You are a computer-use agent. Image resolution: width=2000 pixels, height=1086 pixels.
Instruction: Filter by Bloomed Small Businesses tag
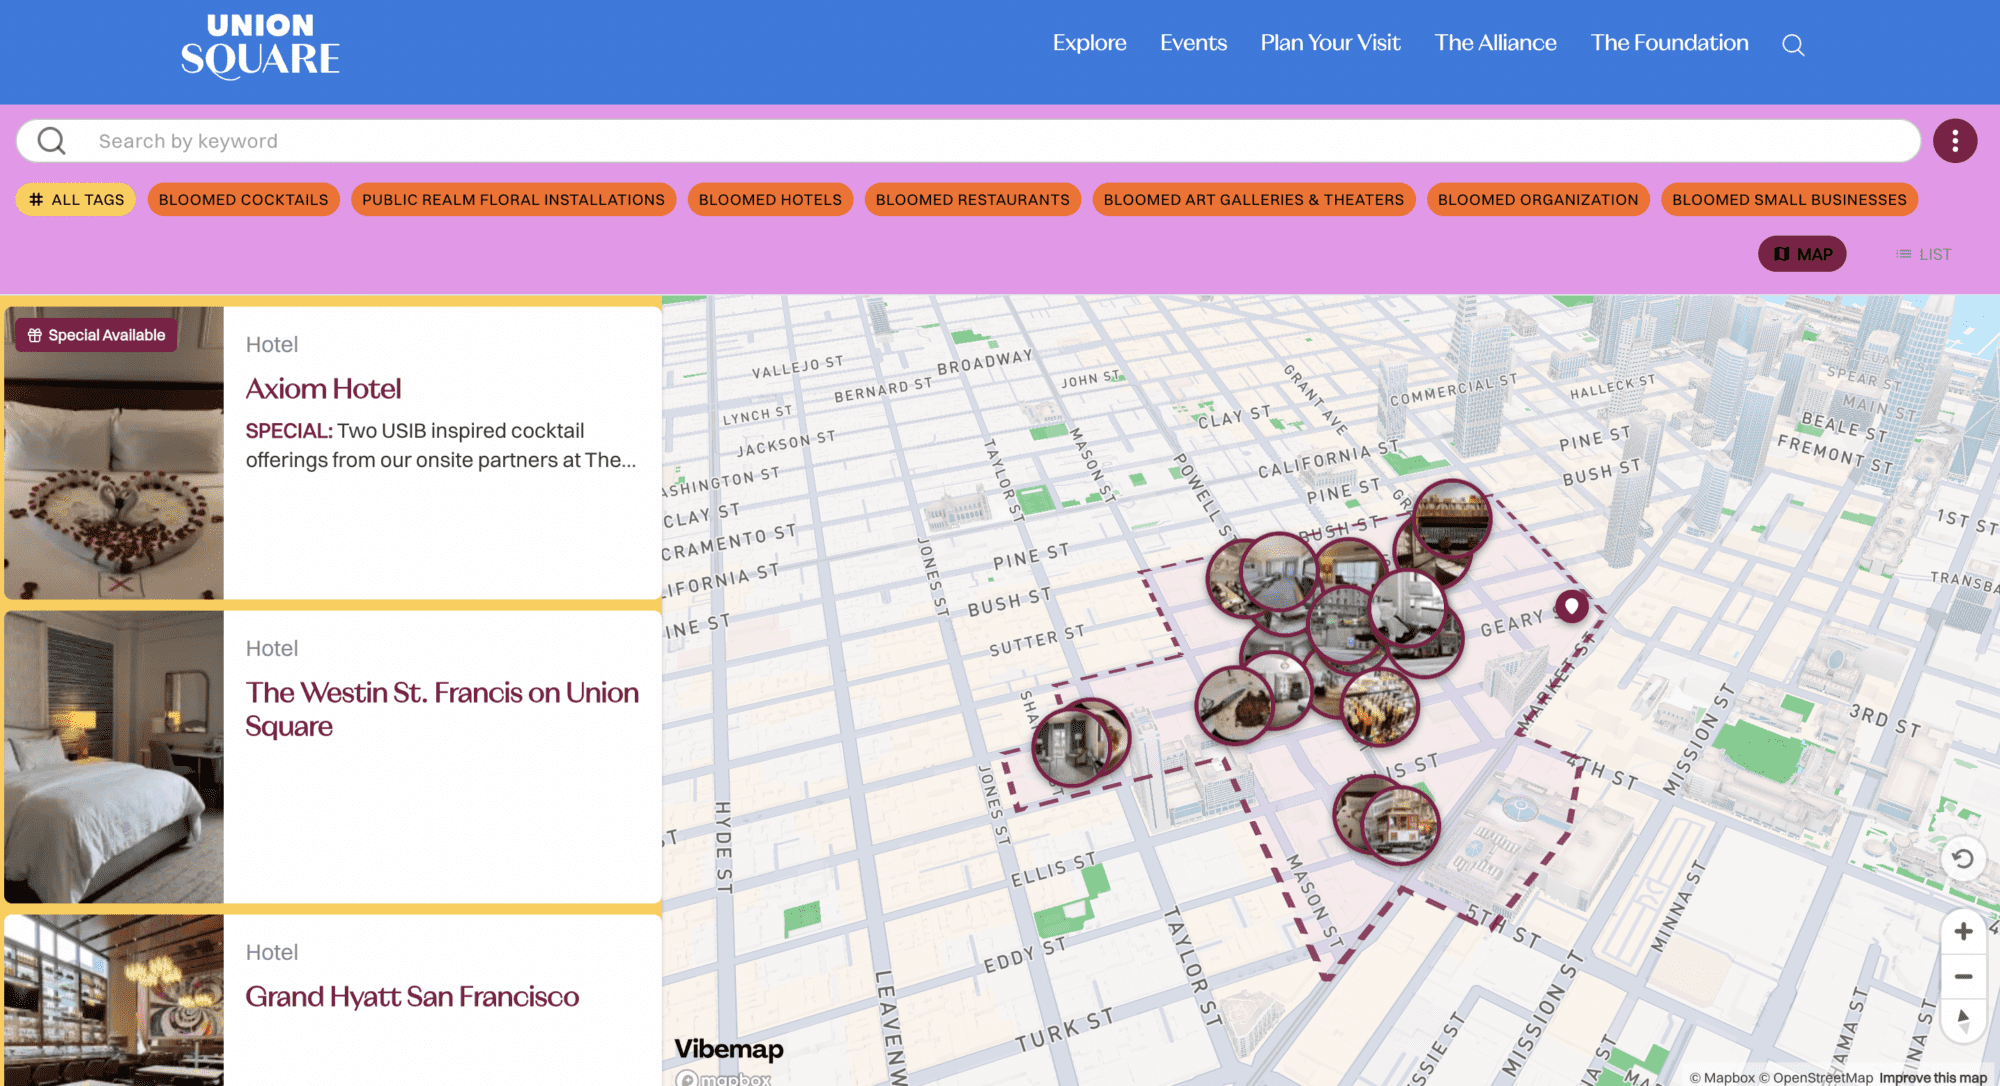(x=1789, y=199)
